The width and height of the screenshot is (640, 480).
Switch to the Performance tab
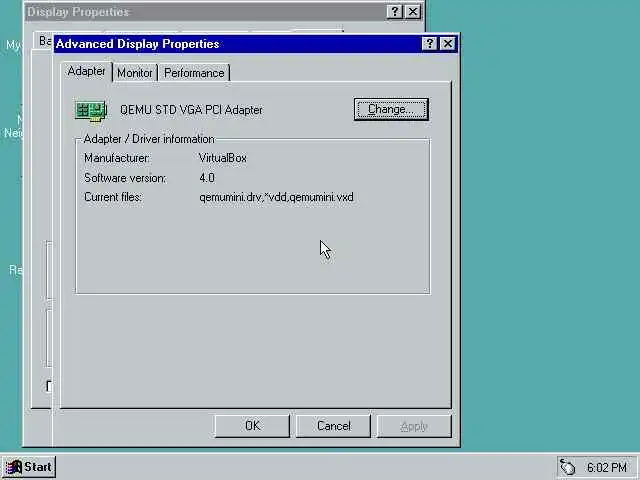[194, 73]
